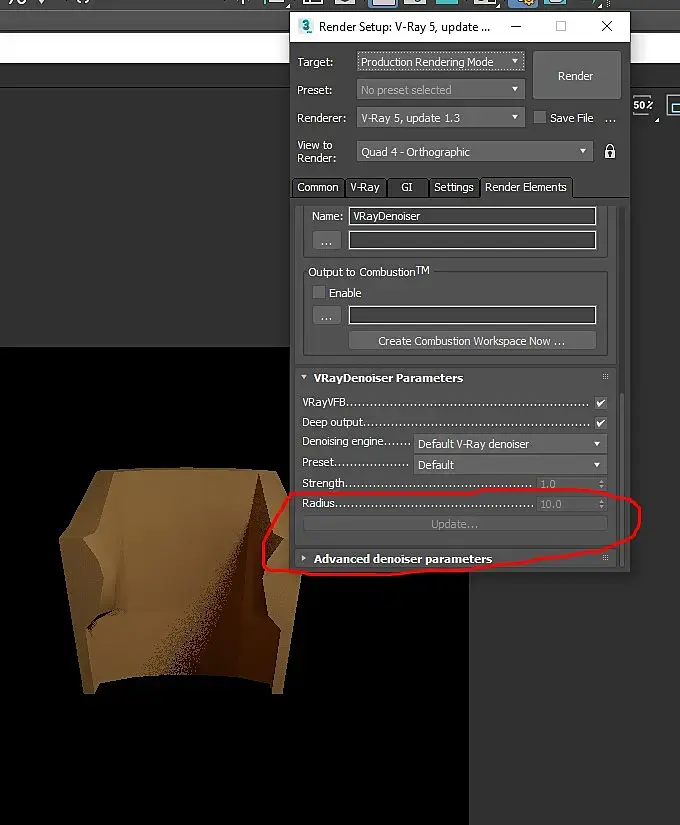Open the Target rendering mode dropdown
Screen dimensions: 680x825
pos(441,62)
